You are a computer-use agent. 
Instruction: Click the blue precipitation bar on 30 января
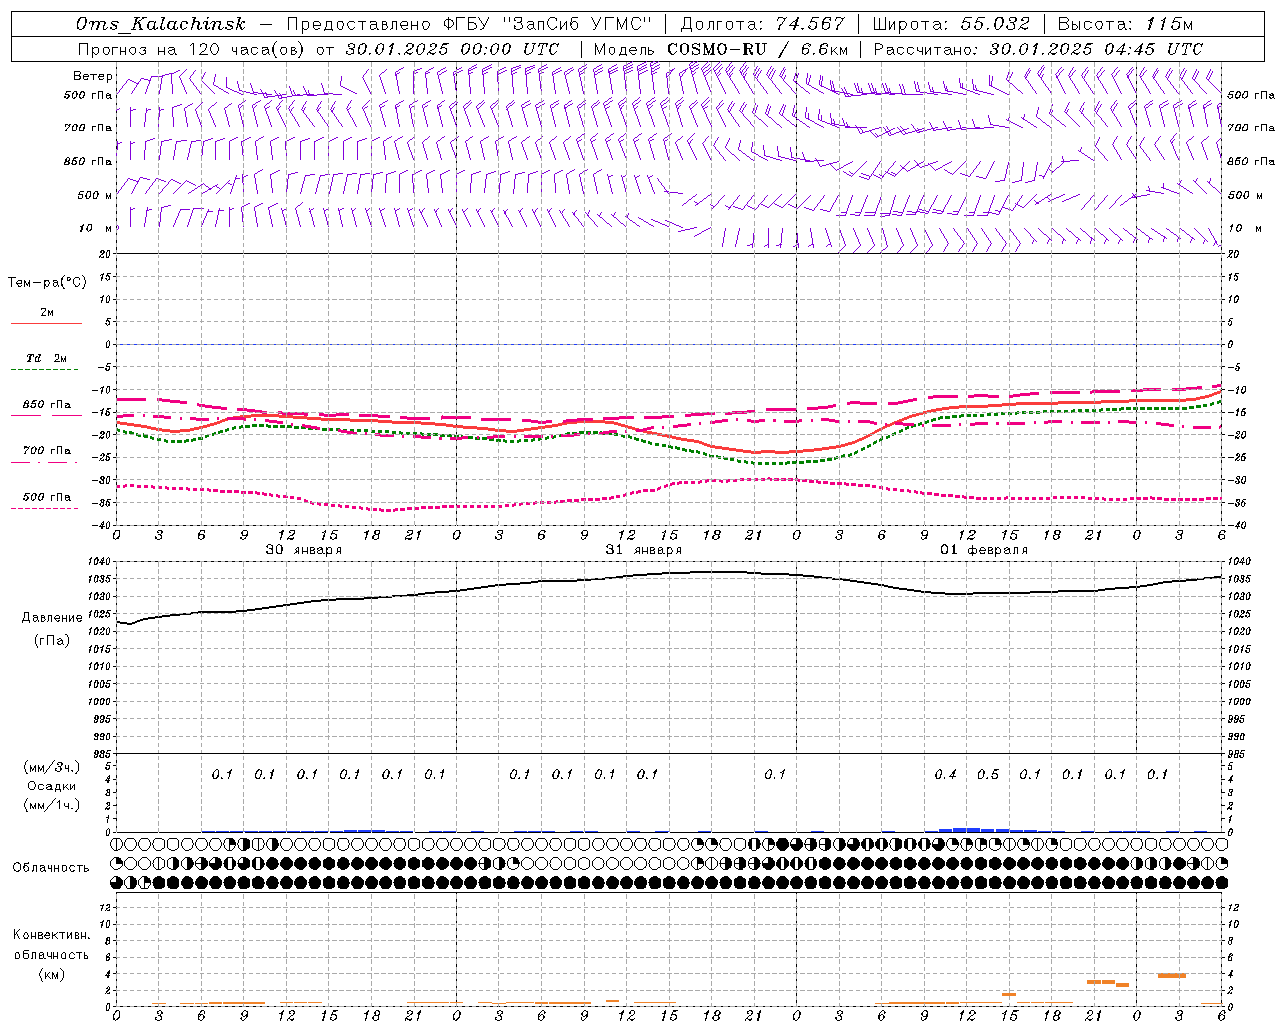[364, 830]
